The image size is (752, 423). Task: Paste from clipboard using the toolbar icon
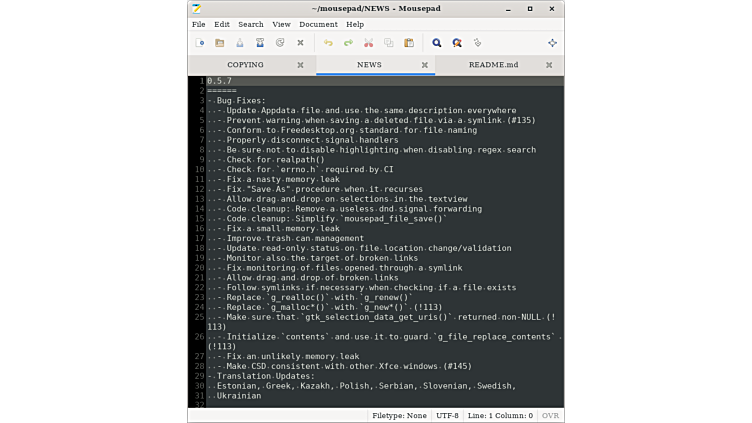408,43
